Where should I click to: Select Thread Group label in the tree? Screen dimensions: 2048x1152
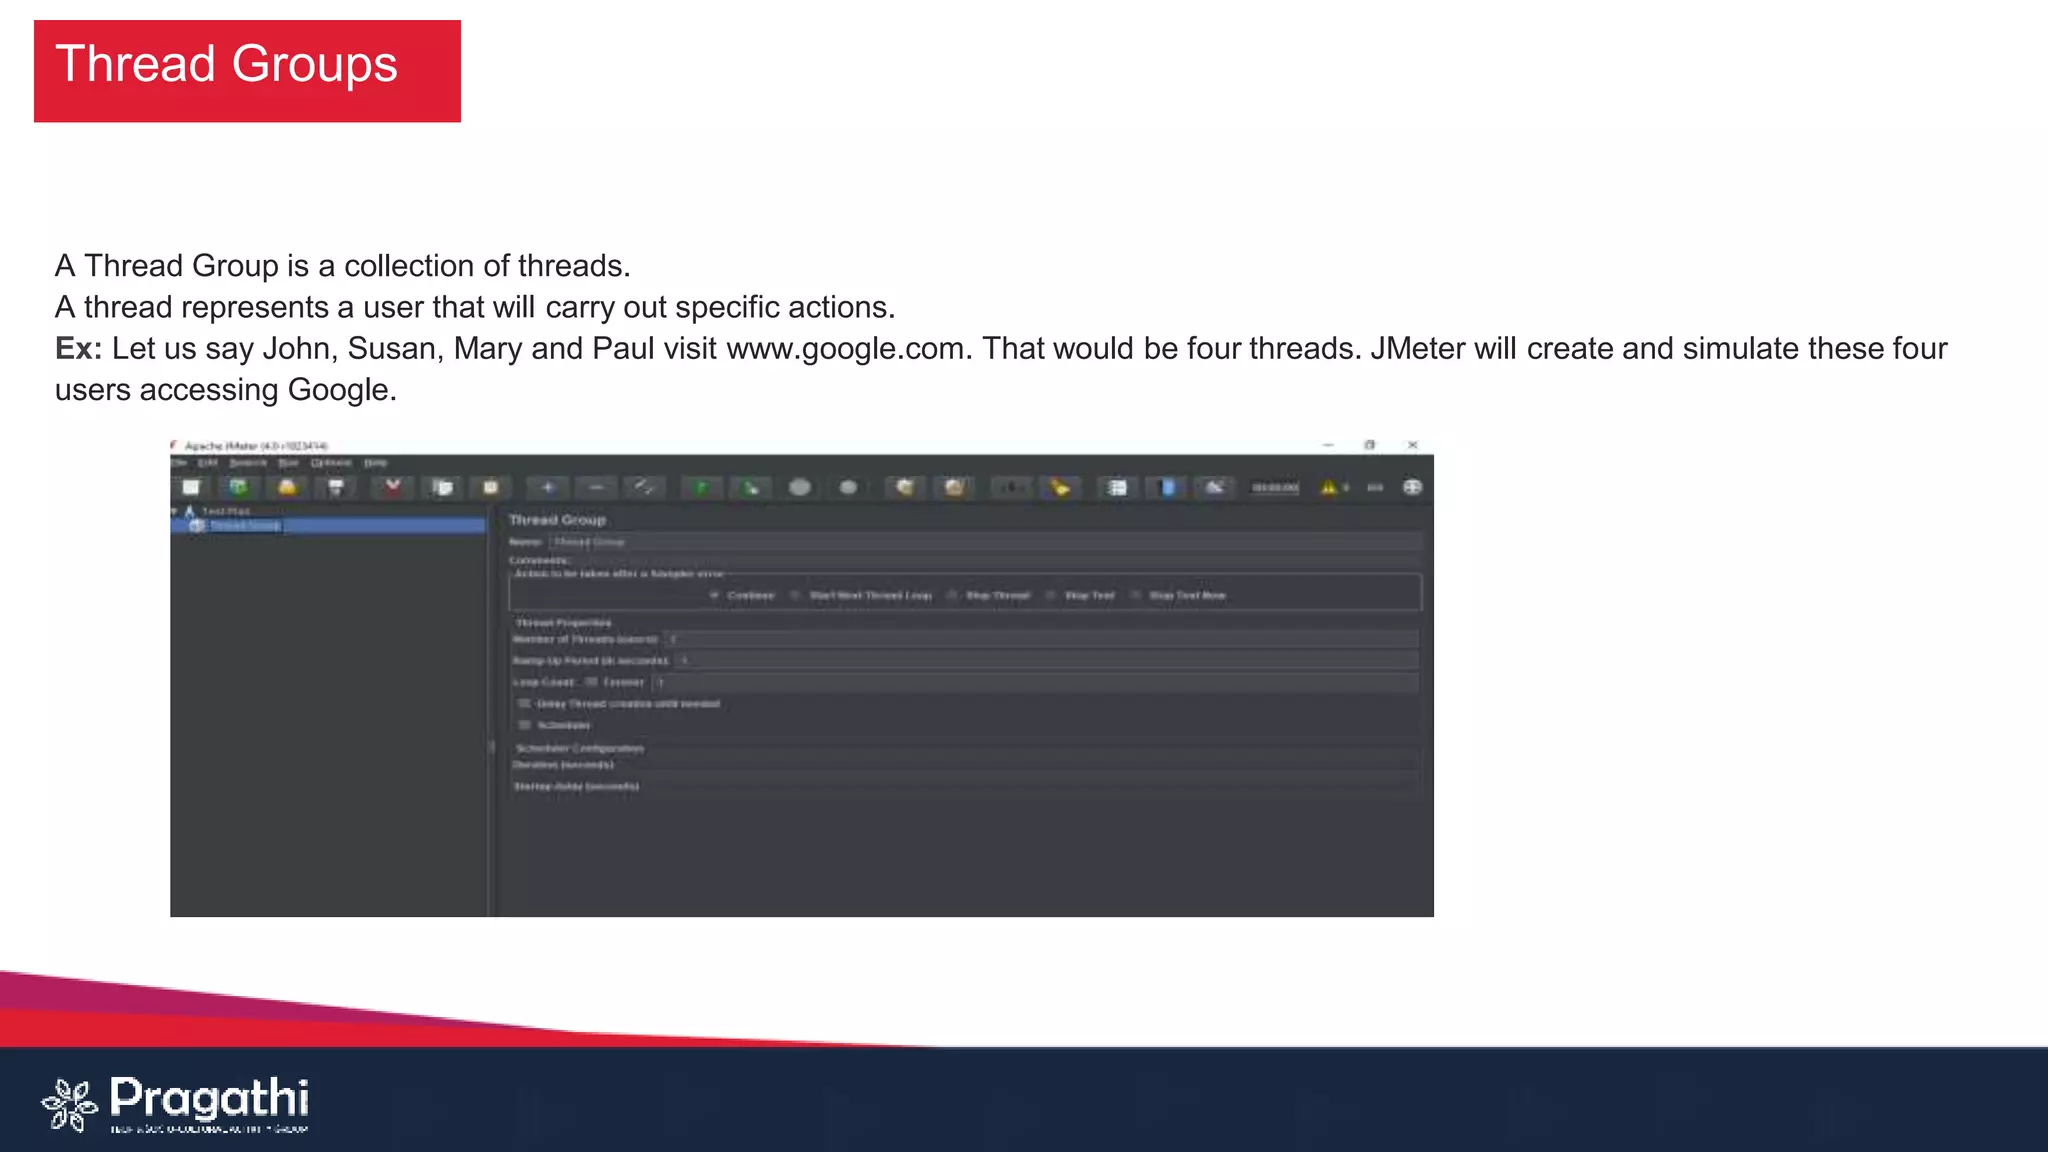(x=245, y=525)
